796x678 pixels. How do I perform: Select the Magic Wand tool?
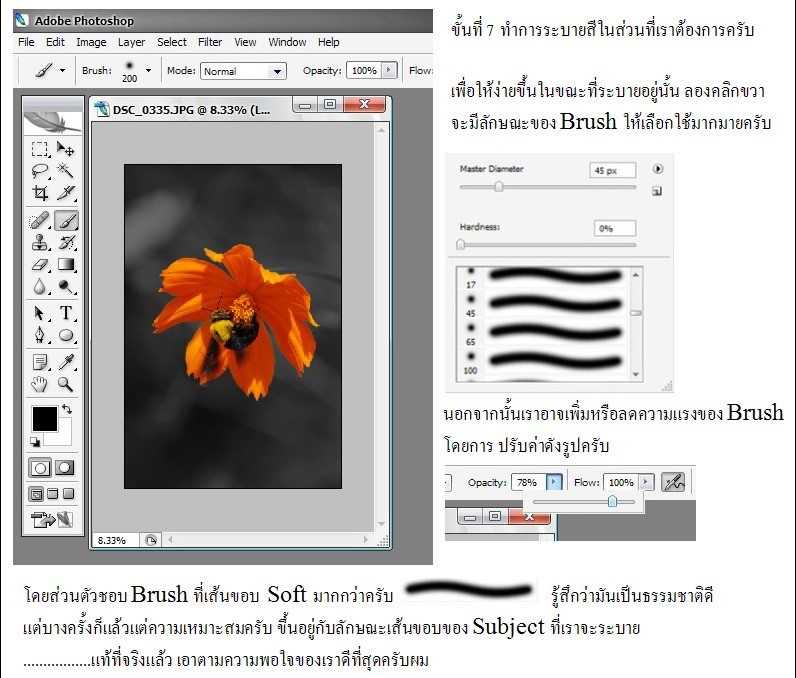[x=66, y=171]
